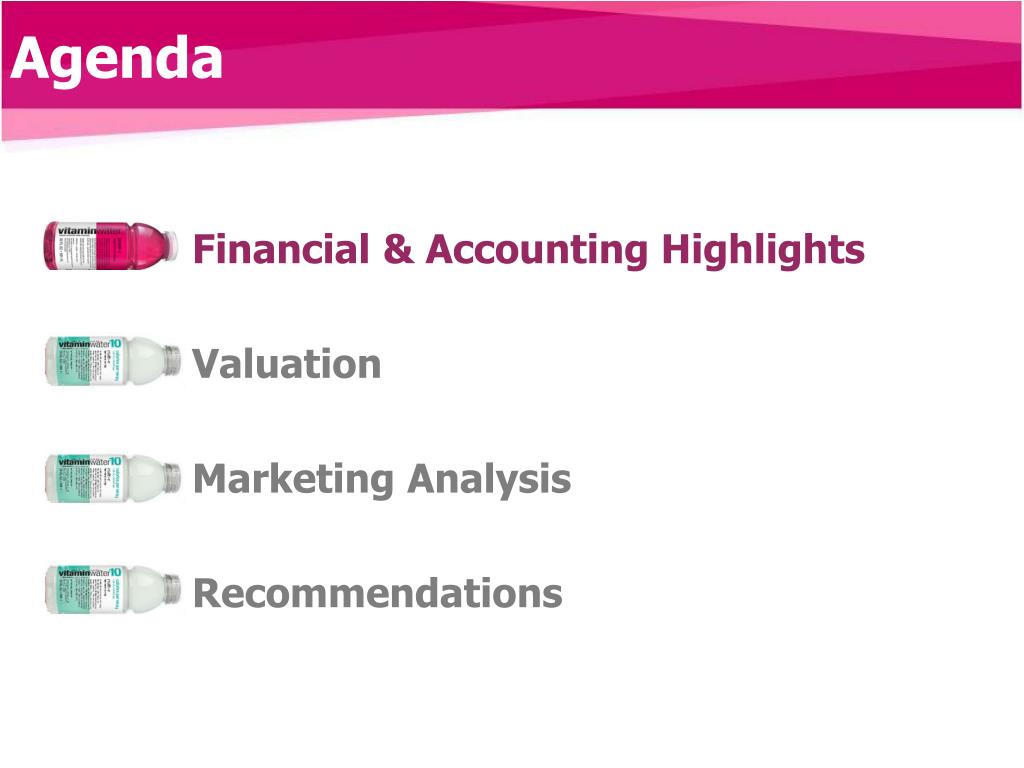Go to the Valuation agenda item
The height and width of the screenshot is (768, 1024).
[286, 364]
